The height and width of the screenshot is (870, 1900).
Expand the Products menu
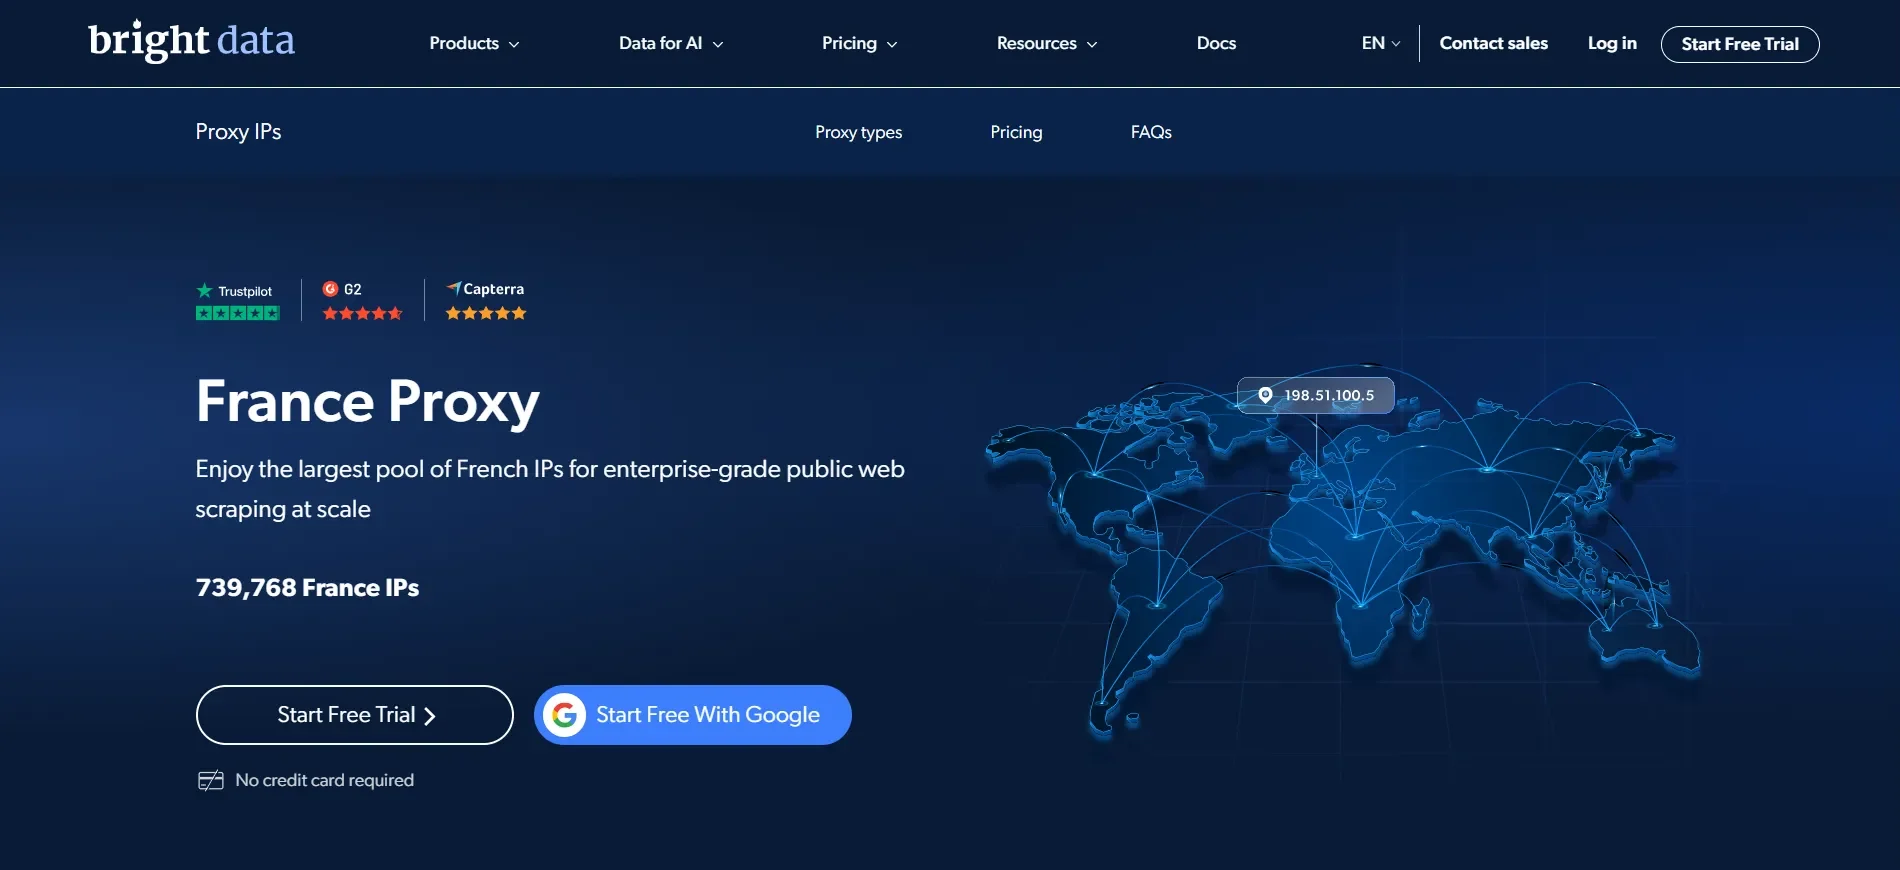tap(474, 43)
